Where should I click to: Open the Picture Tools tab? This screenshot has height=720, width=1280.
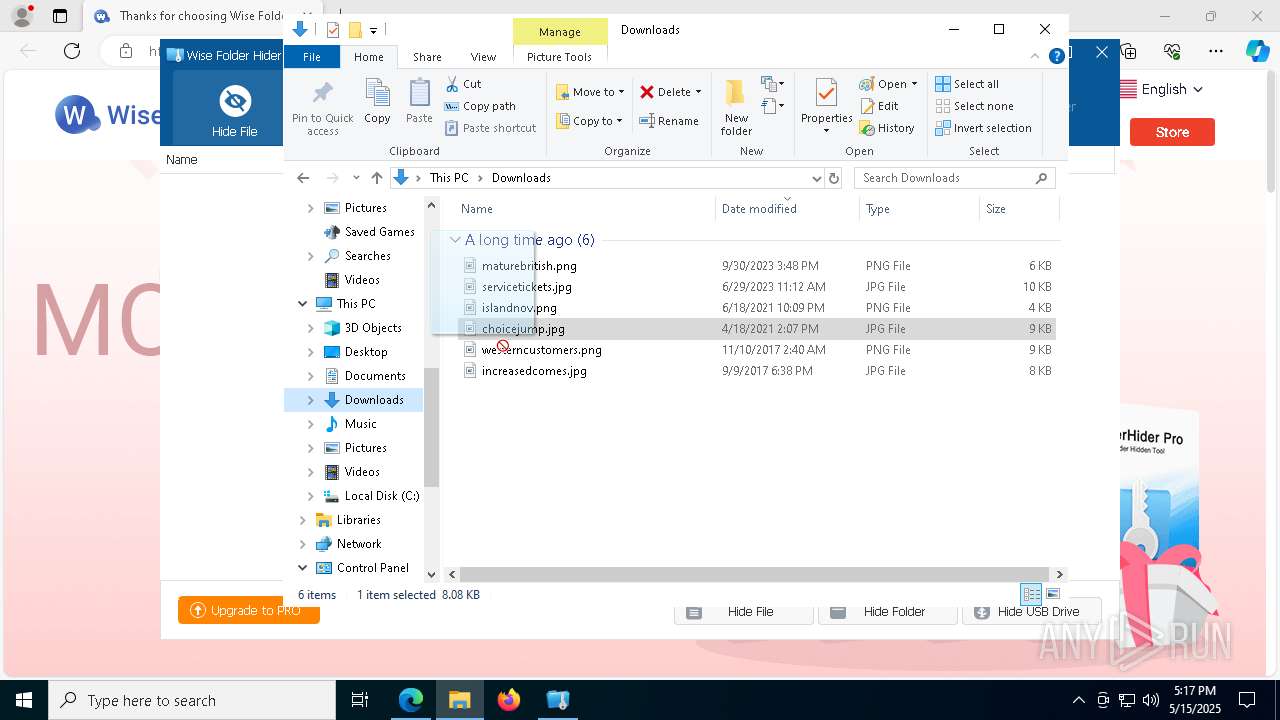(x=559, y=57)
